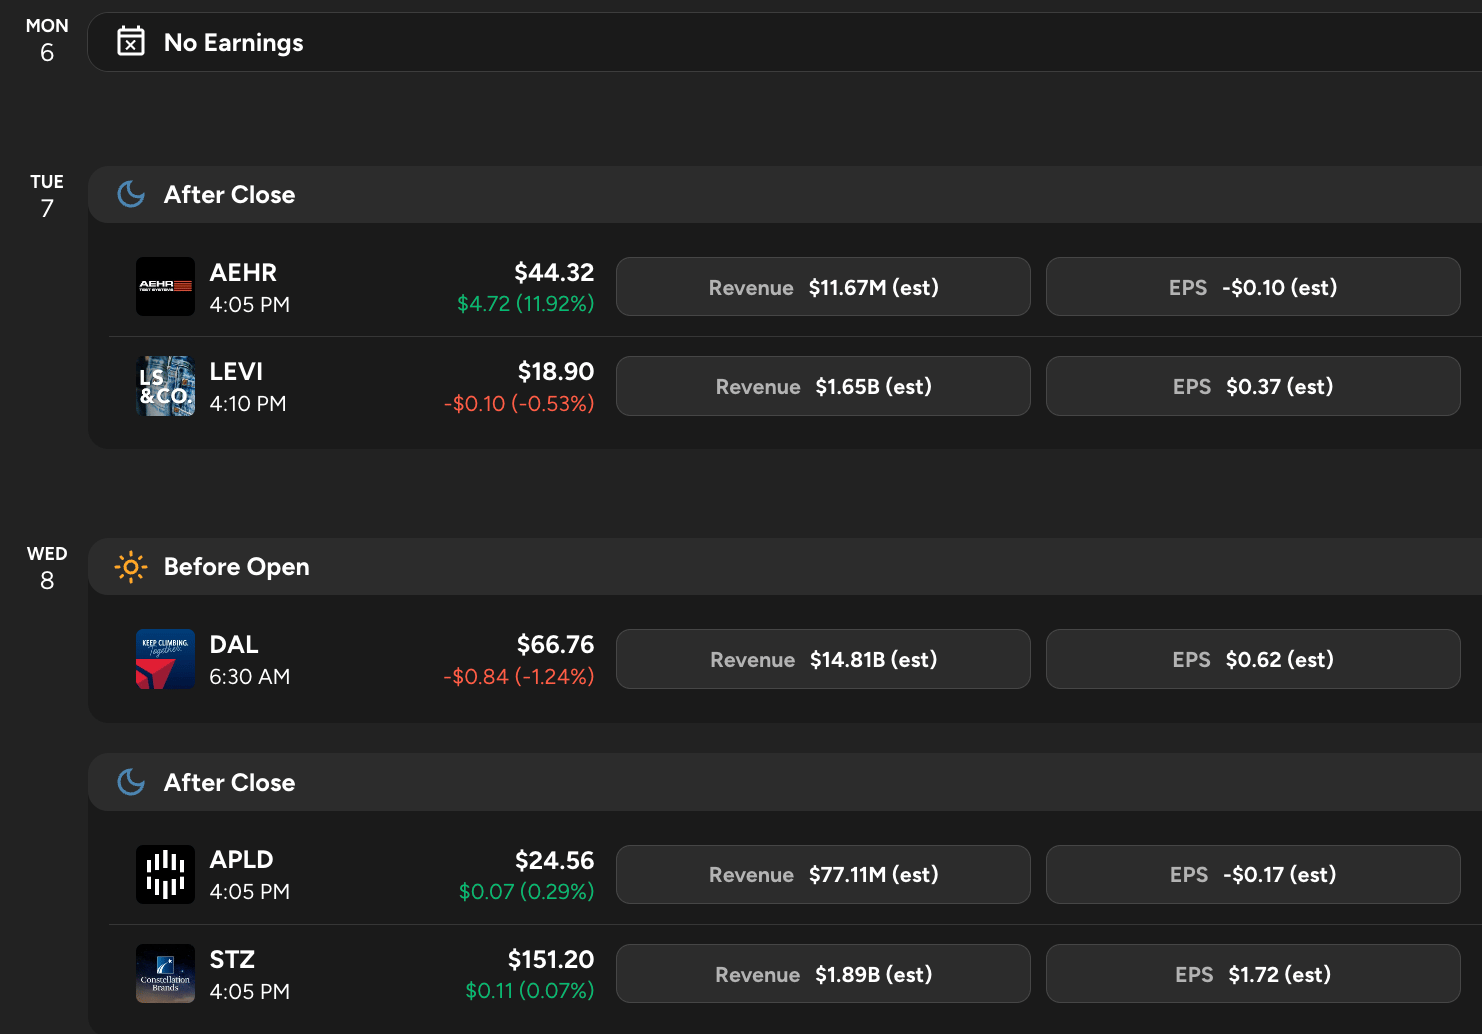Click the APLD price $24.56
Screen dimensions: 1482x1034
[x=554, y=860]
